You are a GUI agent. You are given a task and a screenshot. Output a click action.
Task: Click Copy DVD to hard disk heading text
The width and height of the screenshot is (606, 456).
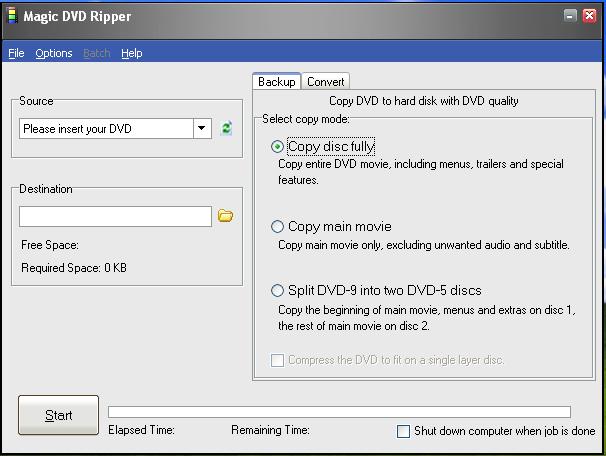click(x=424, y=101)
